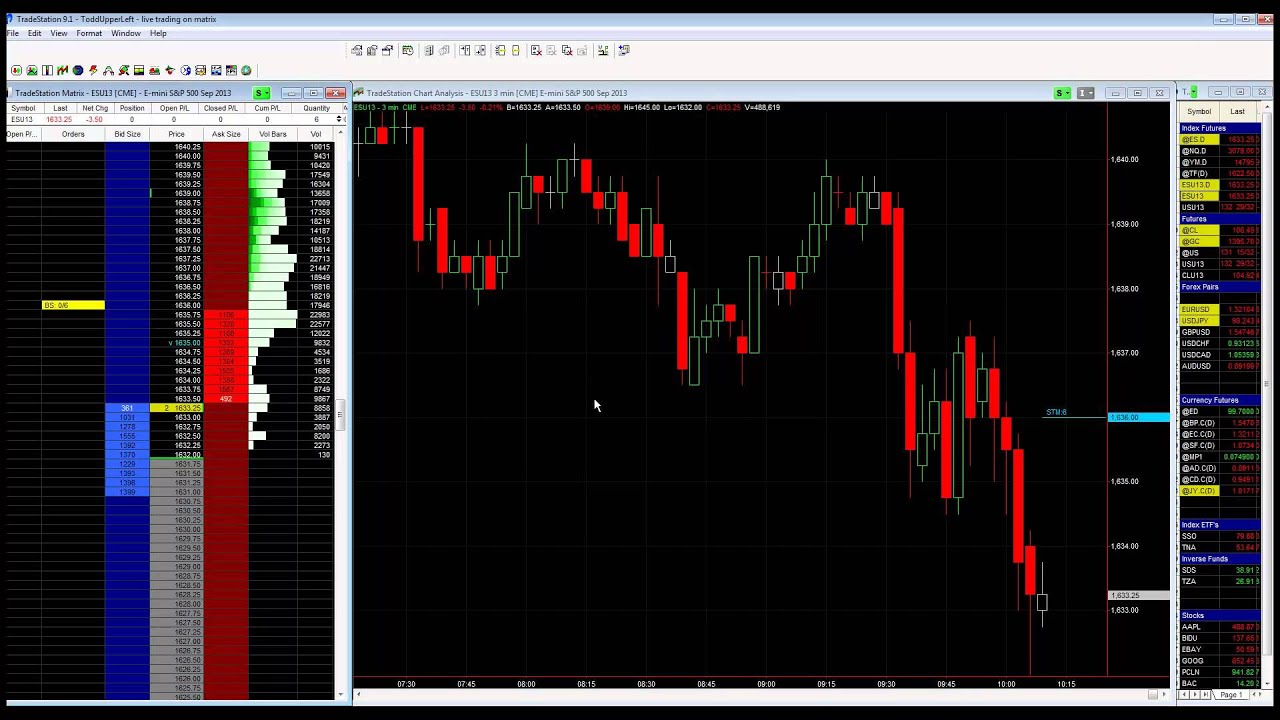Click the chart horizontal scrollbar thumb
Screen dimensions: 1280x720
(1152, 694)
